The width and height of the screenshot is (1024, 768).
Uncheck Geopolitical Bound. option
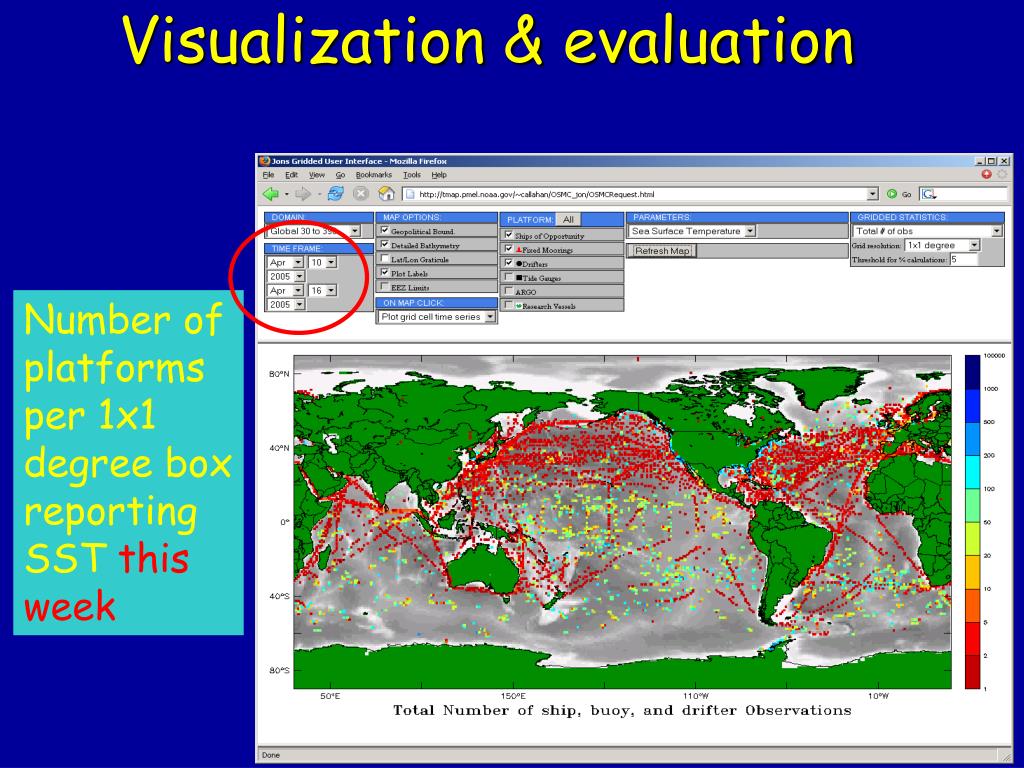pyautogui.click(x=385, y=231)
